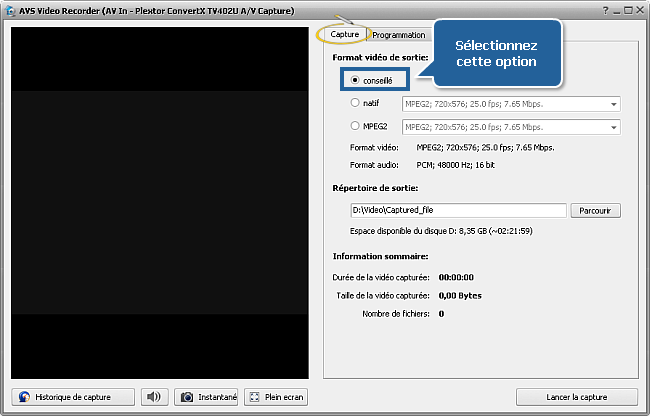Click the speaker volume icon button
Screen dimensions: 650x416
(x=154, y=397)
